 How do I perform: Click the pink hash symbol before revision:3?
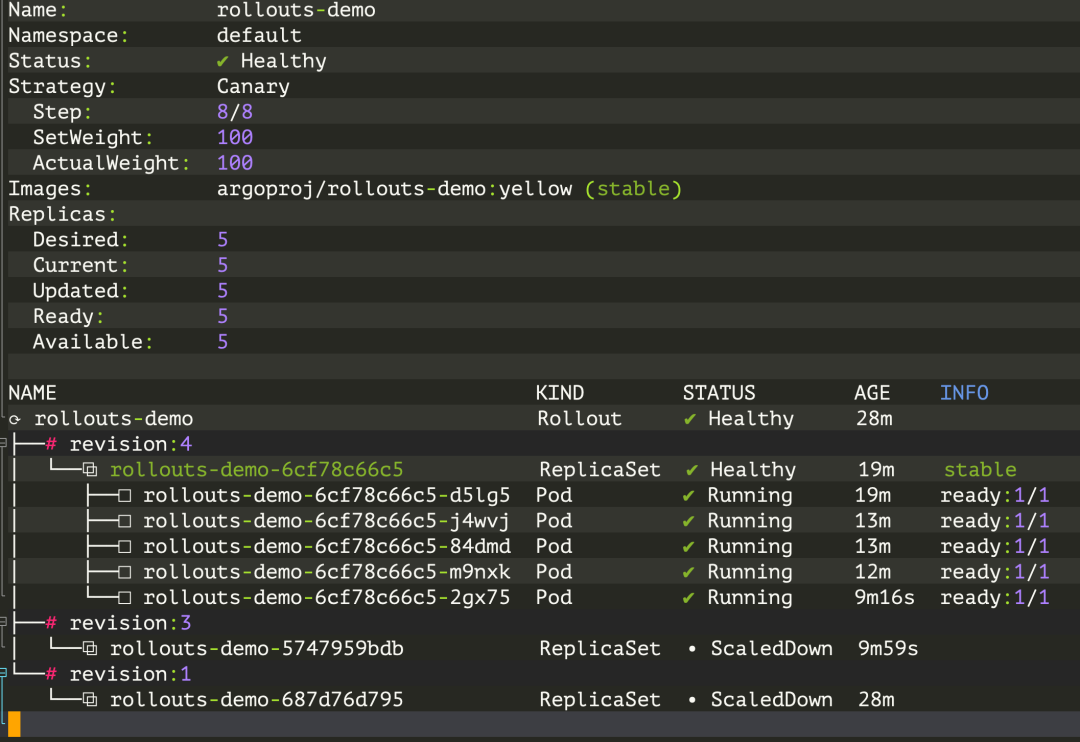(x=51, y=623)
